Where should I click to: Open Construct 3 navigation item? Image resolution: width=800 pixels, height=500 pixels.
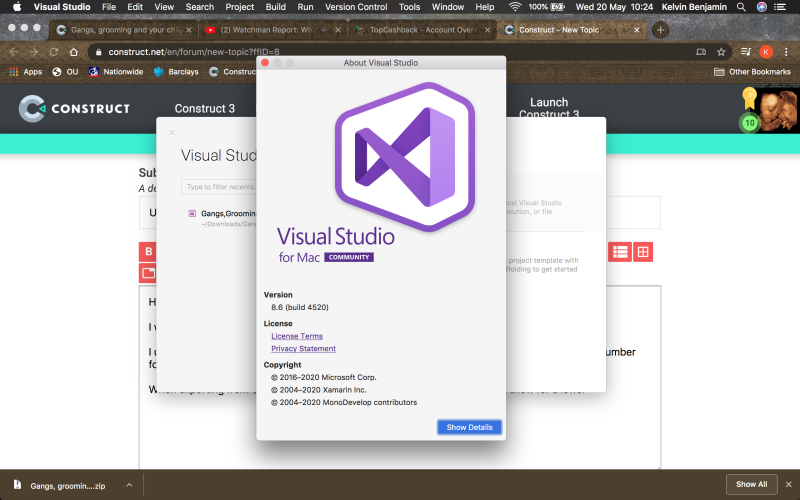[205, 109]
